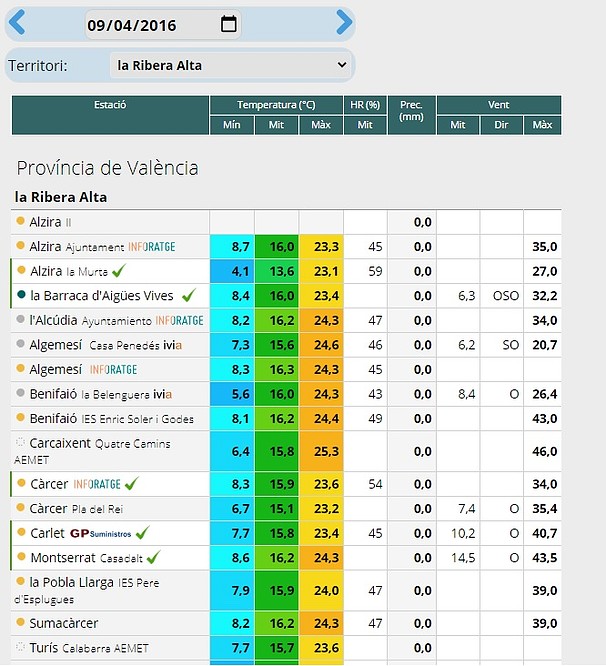
Task: Open the calendar date picker icon
Action: click(229, 24)
